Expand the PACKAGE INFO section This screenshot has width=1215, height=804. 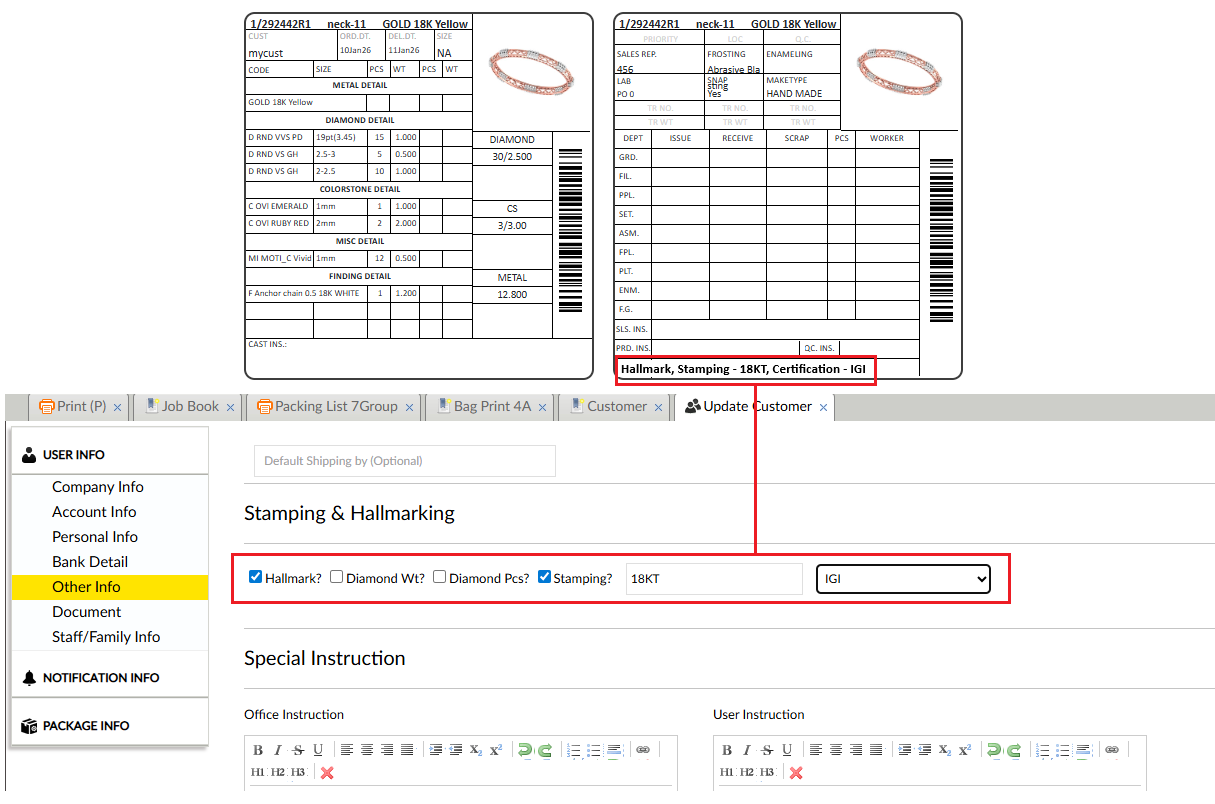tap(85, 726)
